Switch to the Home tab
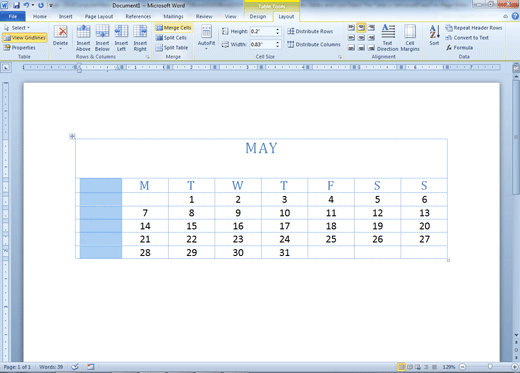Viewport: 520px width, 373px height. 40,16
